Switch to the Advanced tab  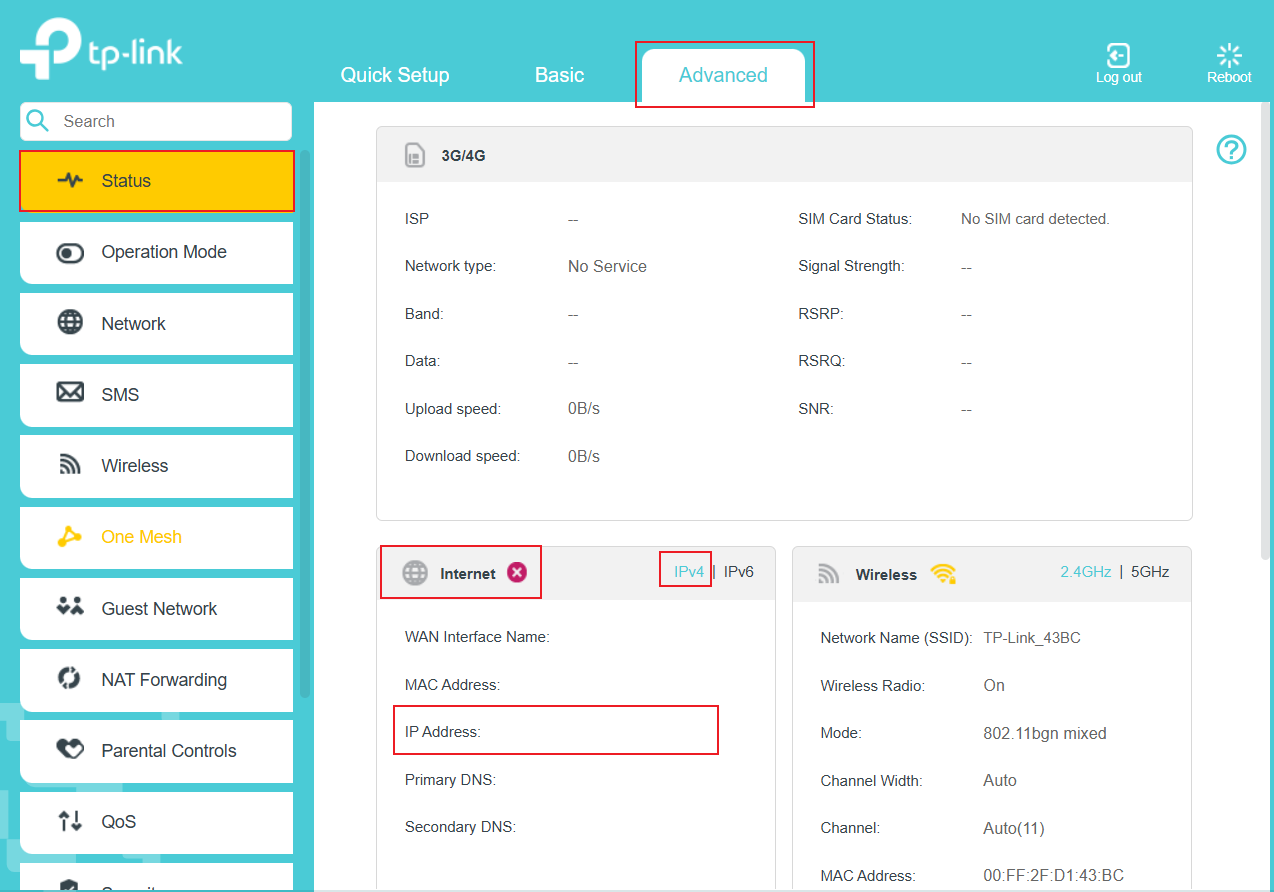pyautogui.click(x=723, y=74)
